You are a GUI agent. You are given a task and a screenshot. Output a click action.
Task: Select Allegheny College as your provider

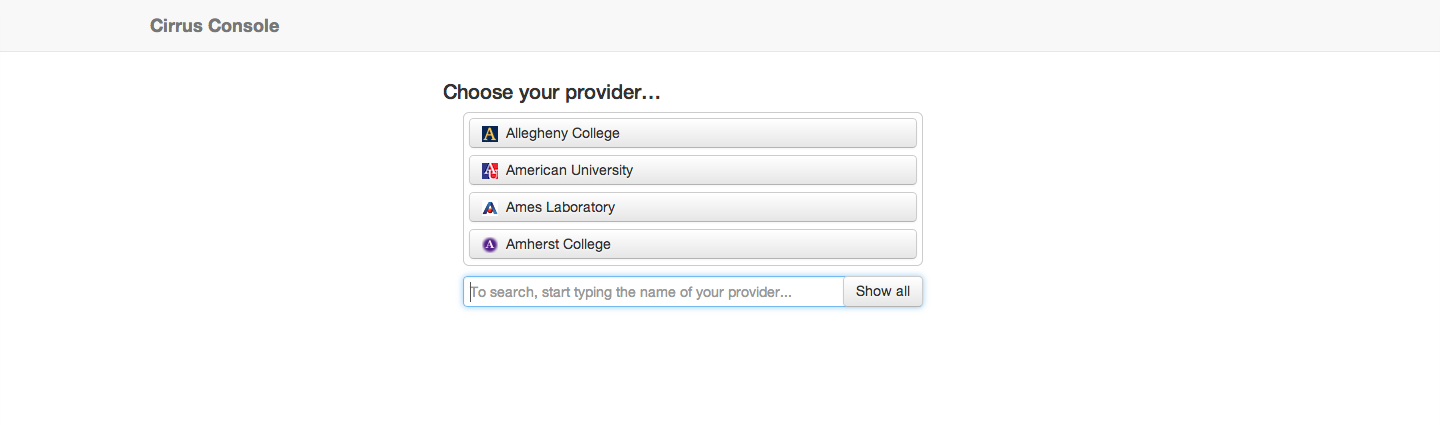(x=693, y=133)
